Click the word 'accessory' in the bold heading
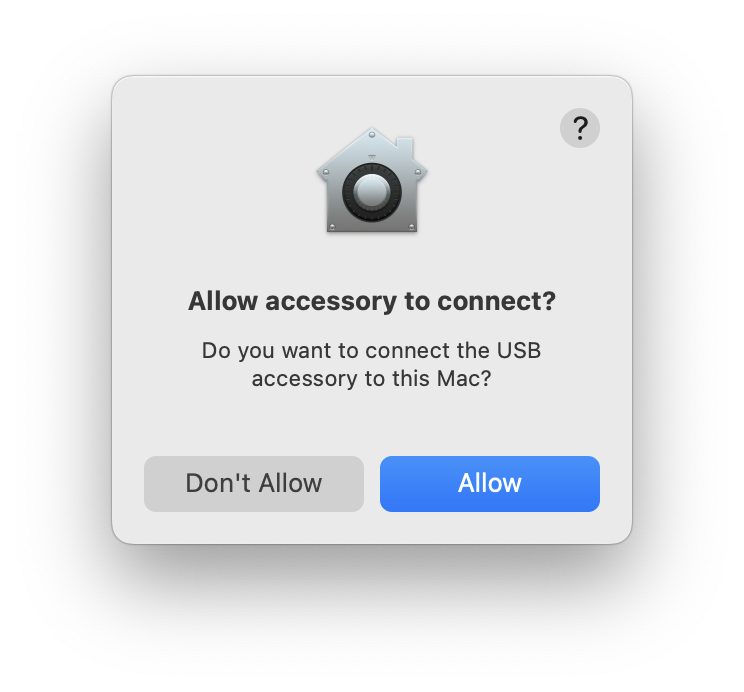The width and height of the screenshot is (744, 692). pyautogui.click(x=330, y=302)
